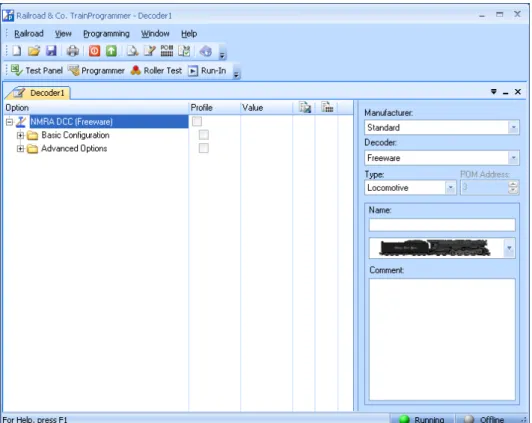532x423 pixels.
Task: Close the TrainProgrammer window
Action: coord(517,14)
